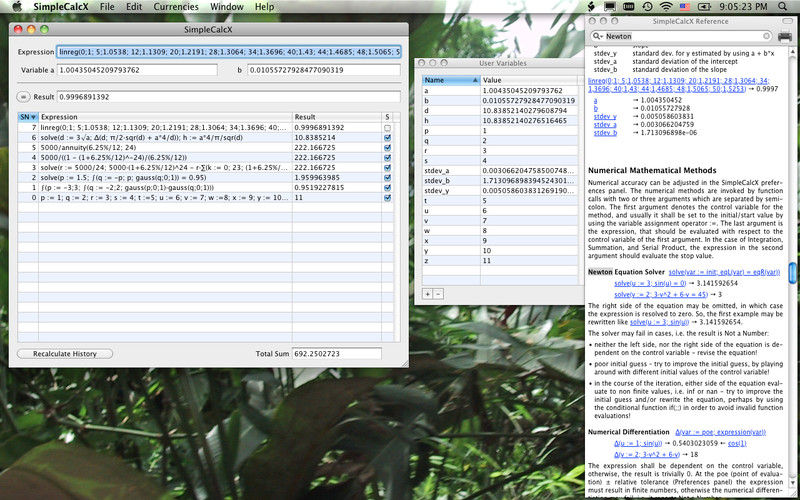Click the menu bar clock showing 9:05:23 PM
800x500 pixels.
[x=743, y=7]
